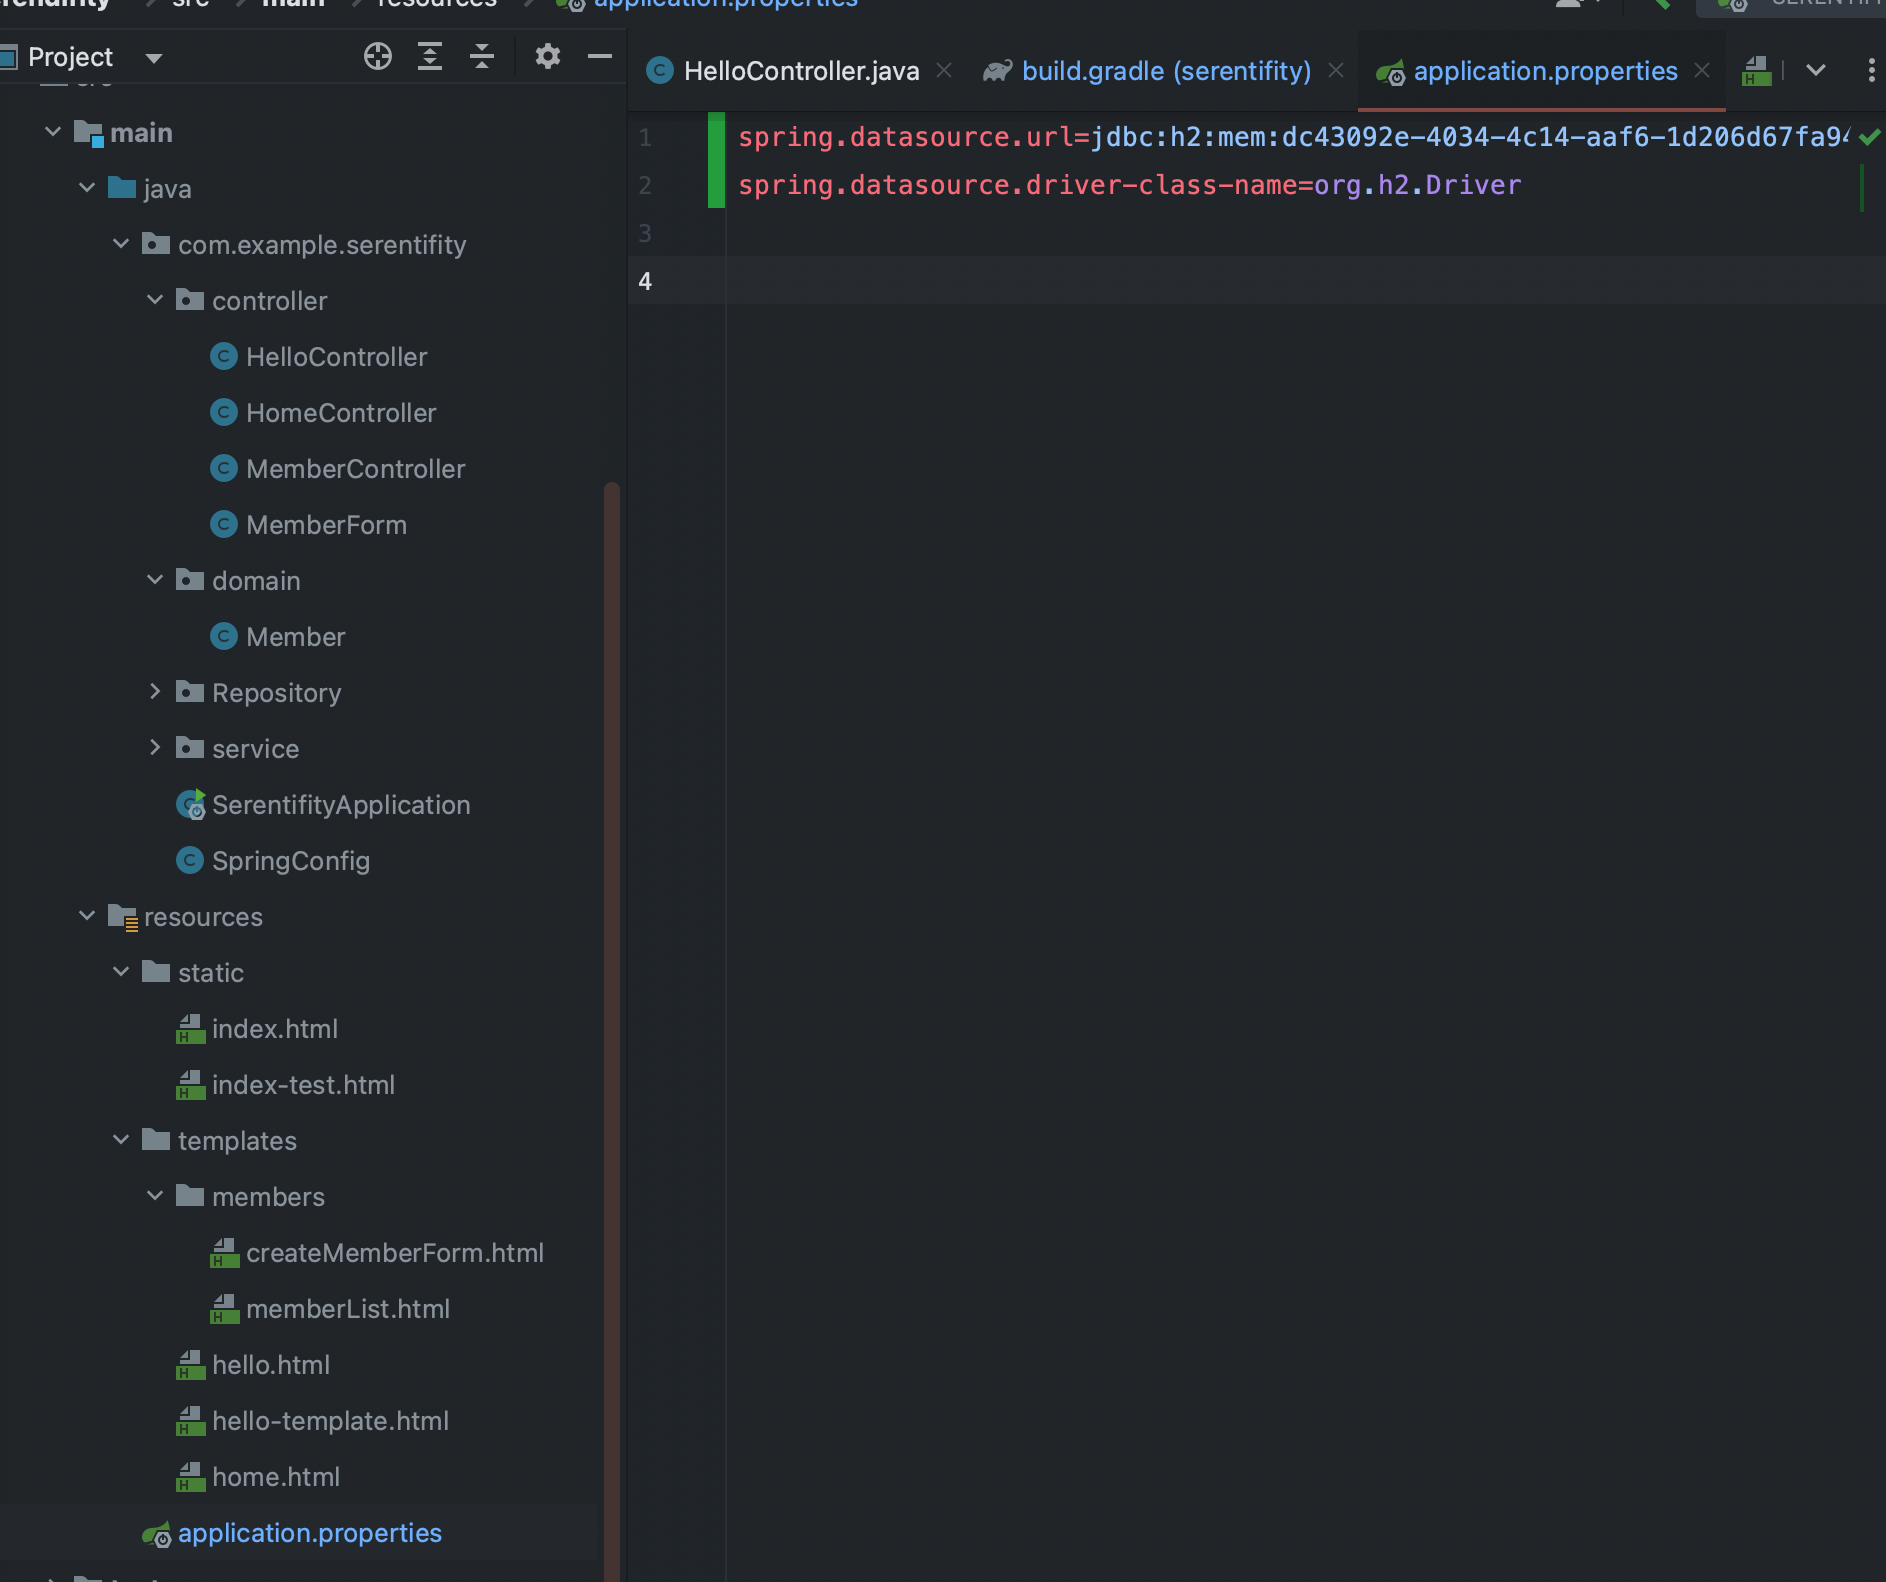The image size is (1886, 1582).
Task: Click the controller package label
Action: click(269, 301)
